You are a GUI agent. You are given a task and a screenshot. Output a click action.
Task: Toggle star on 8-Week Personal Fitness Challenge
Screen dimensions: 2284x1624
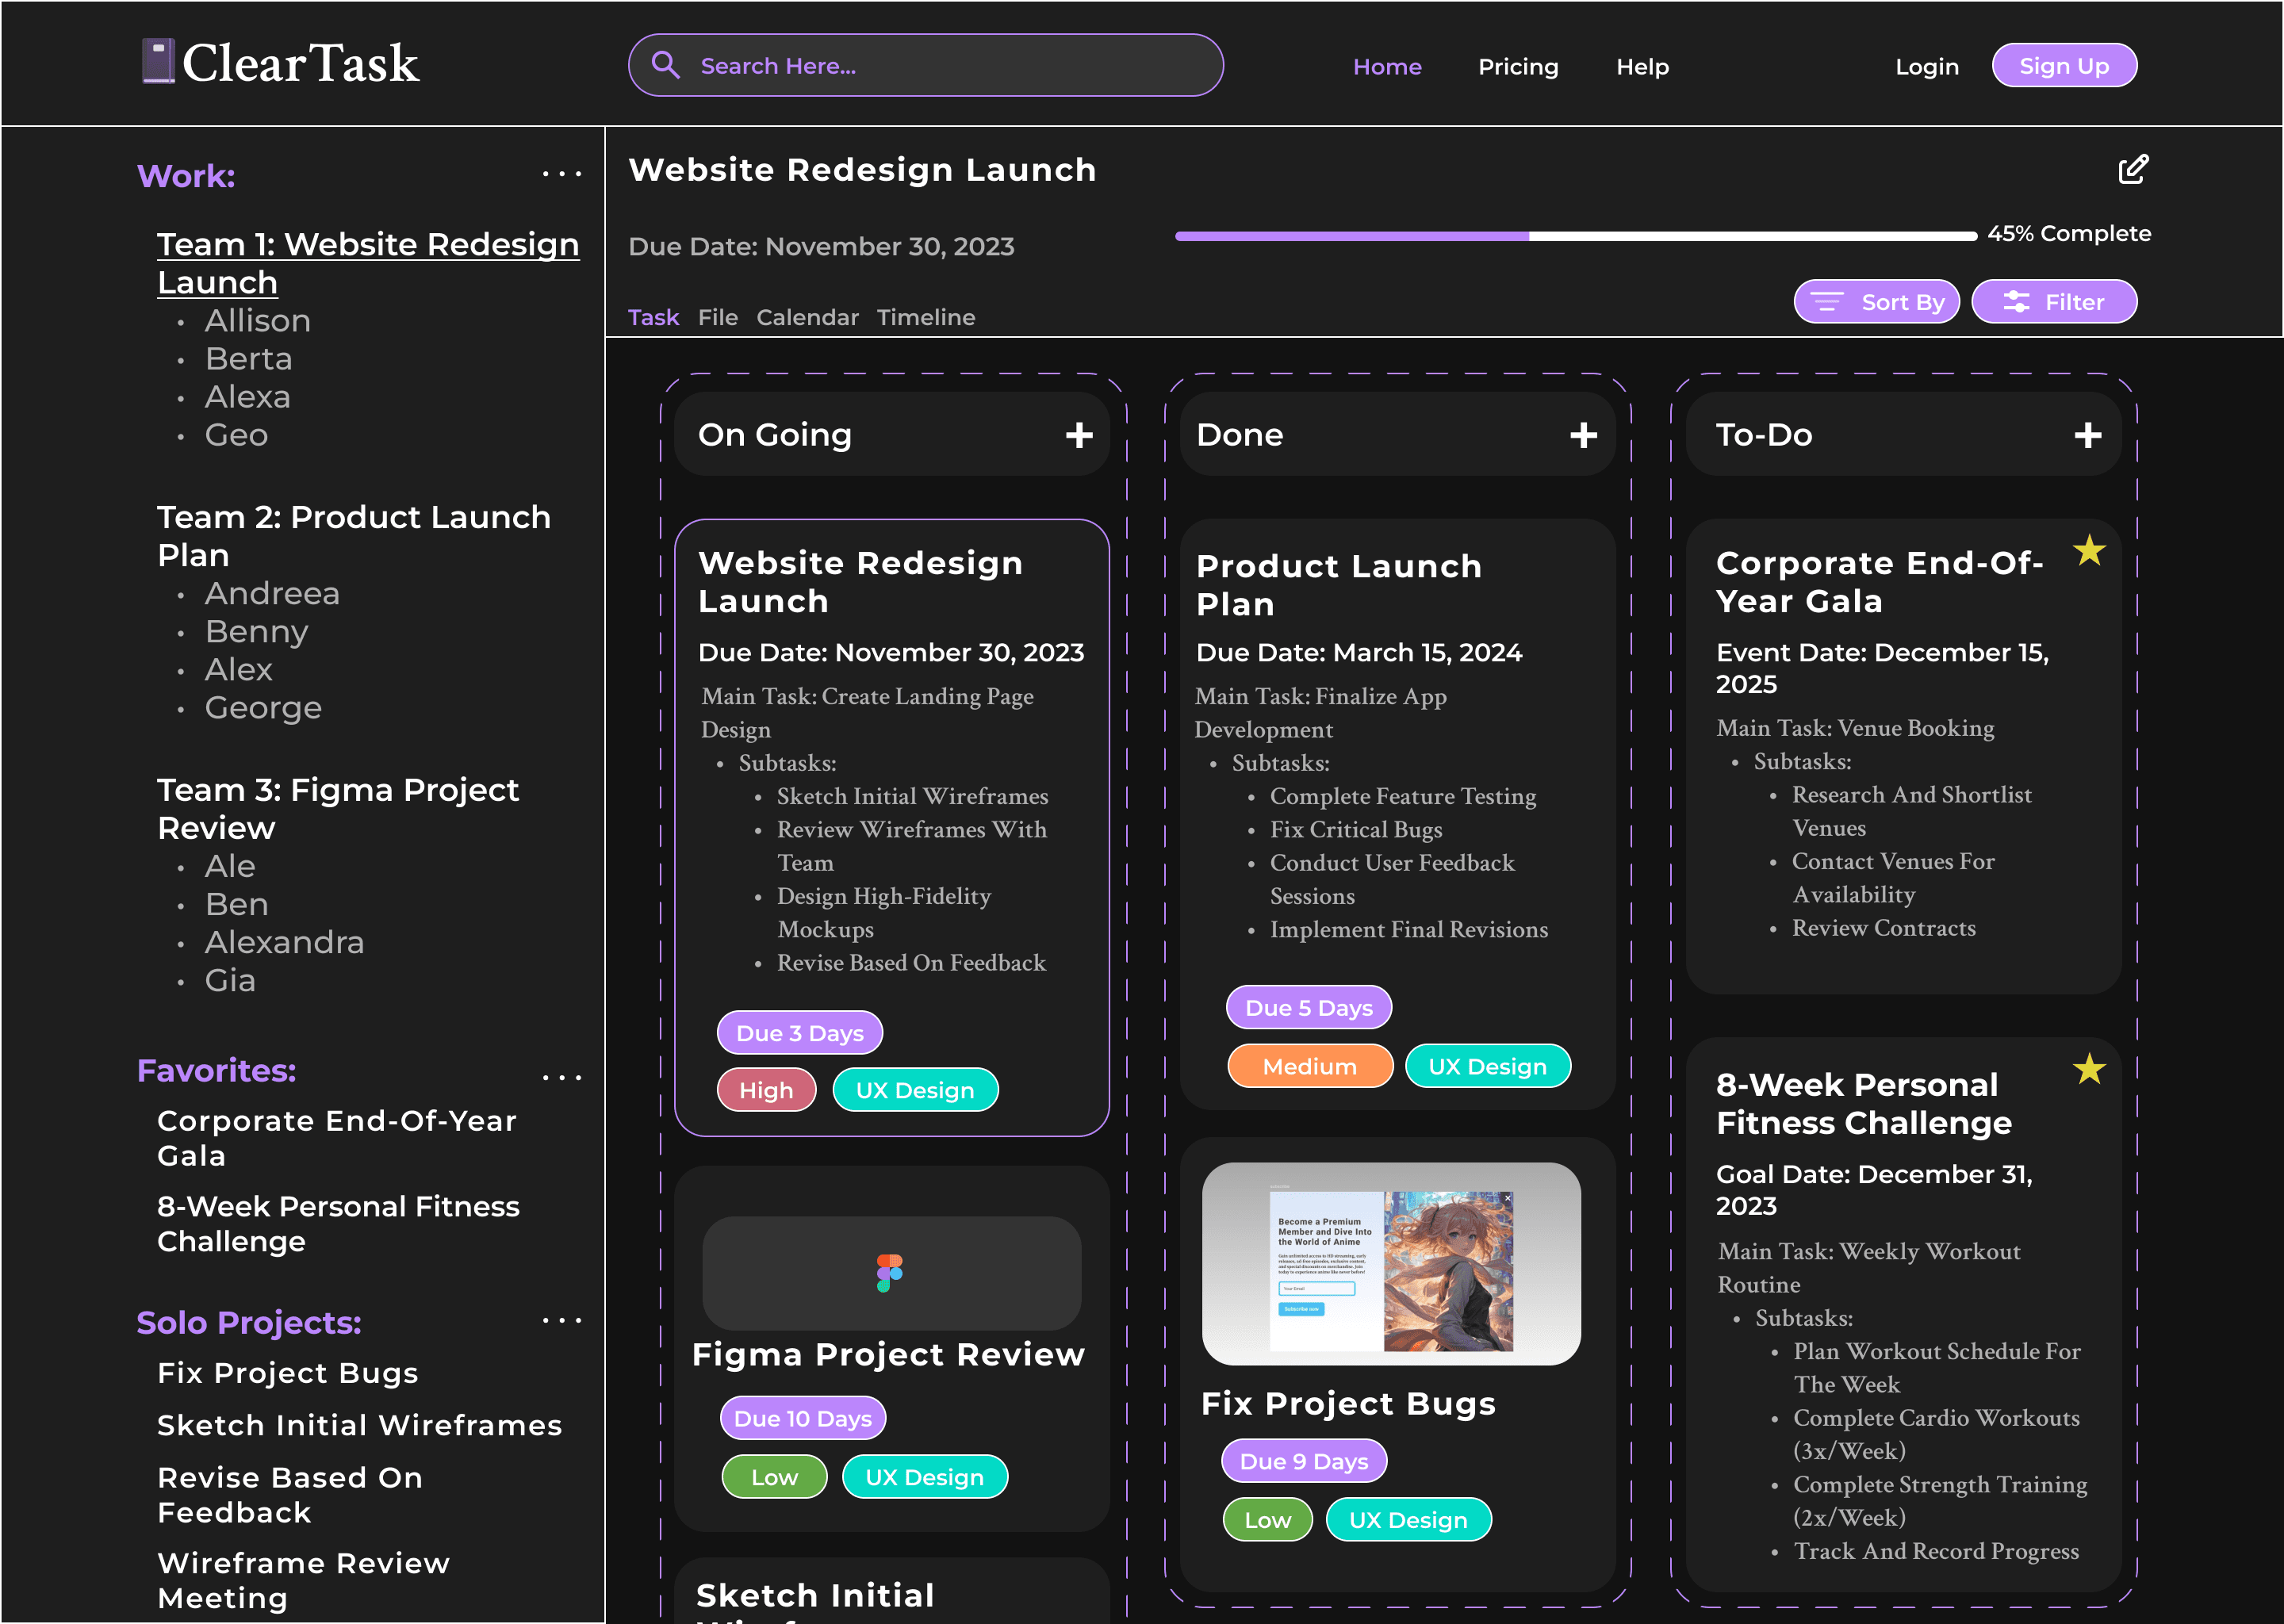coord(2089,1070)
